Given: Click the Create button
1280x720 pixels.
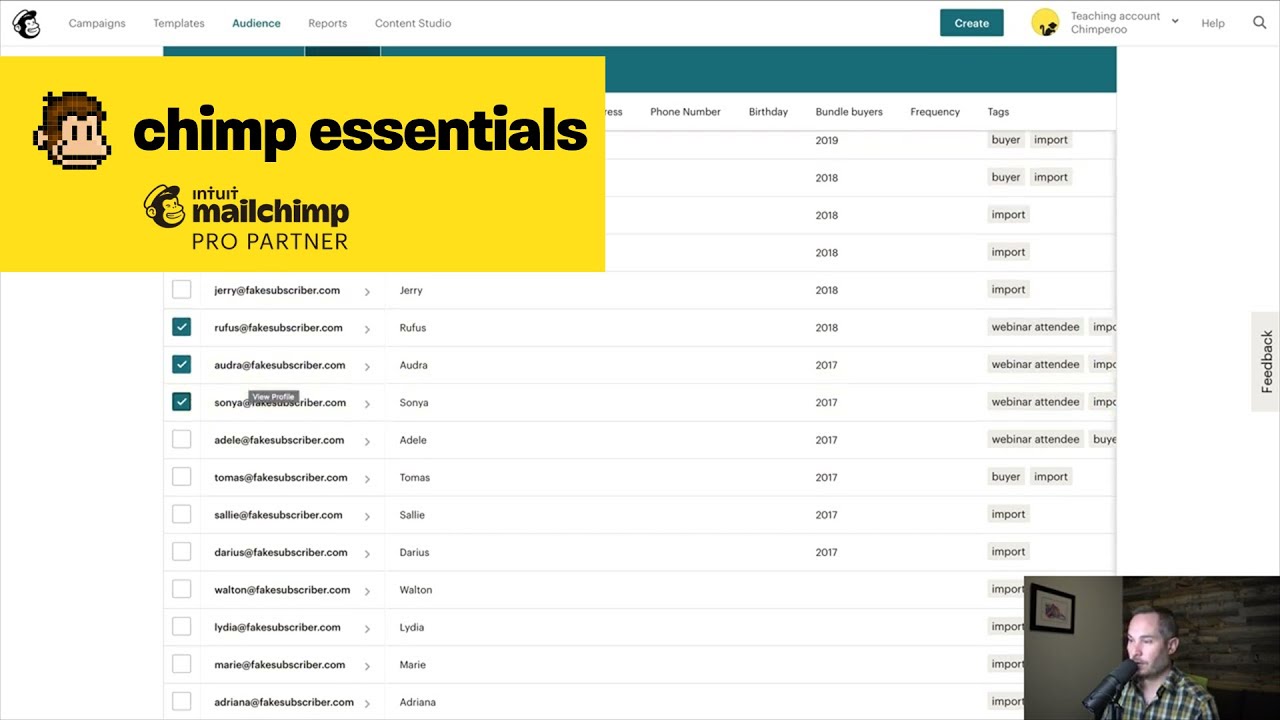Looking at the screenshot, I should [x=971, y=23].
